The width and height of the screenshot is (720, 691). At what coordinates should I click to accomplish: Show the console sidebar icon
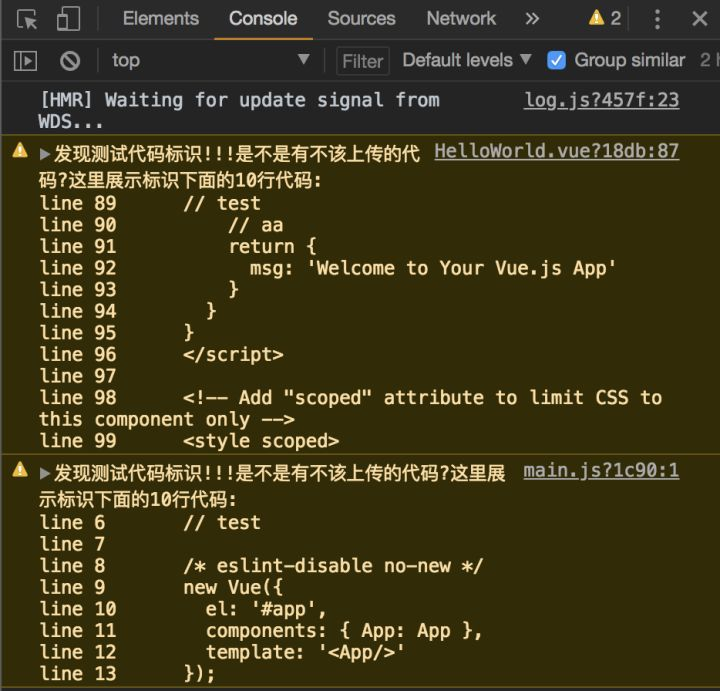(25, 61)
